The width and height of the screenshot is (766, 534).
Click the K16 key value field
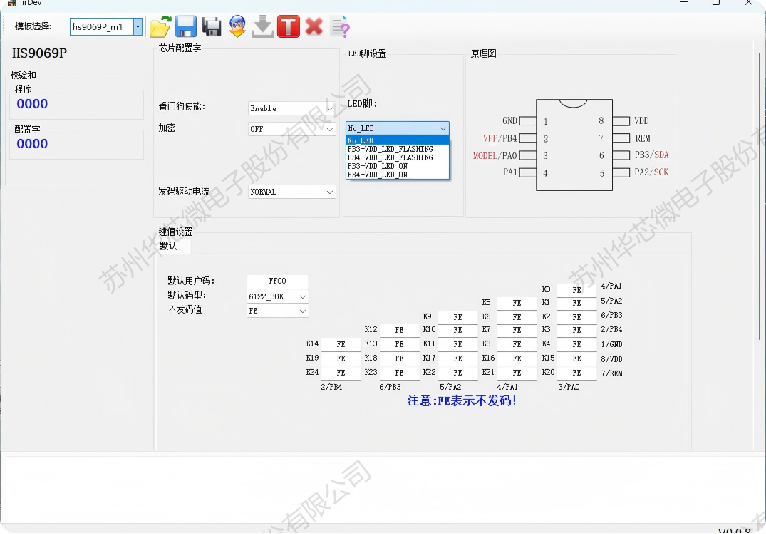pyautogui.click(x=517, y=359)
